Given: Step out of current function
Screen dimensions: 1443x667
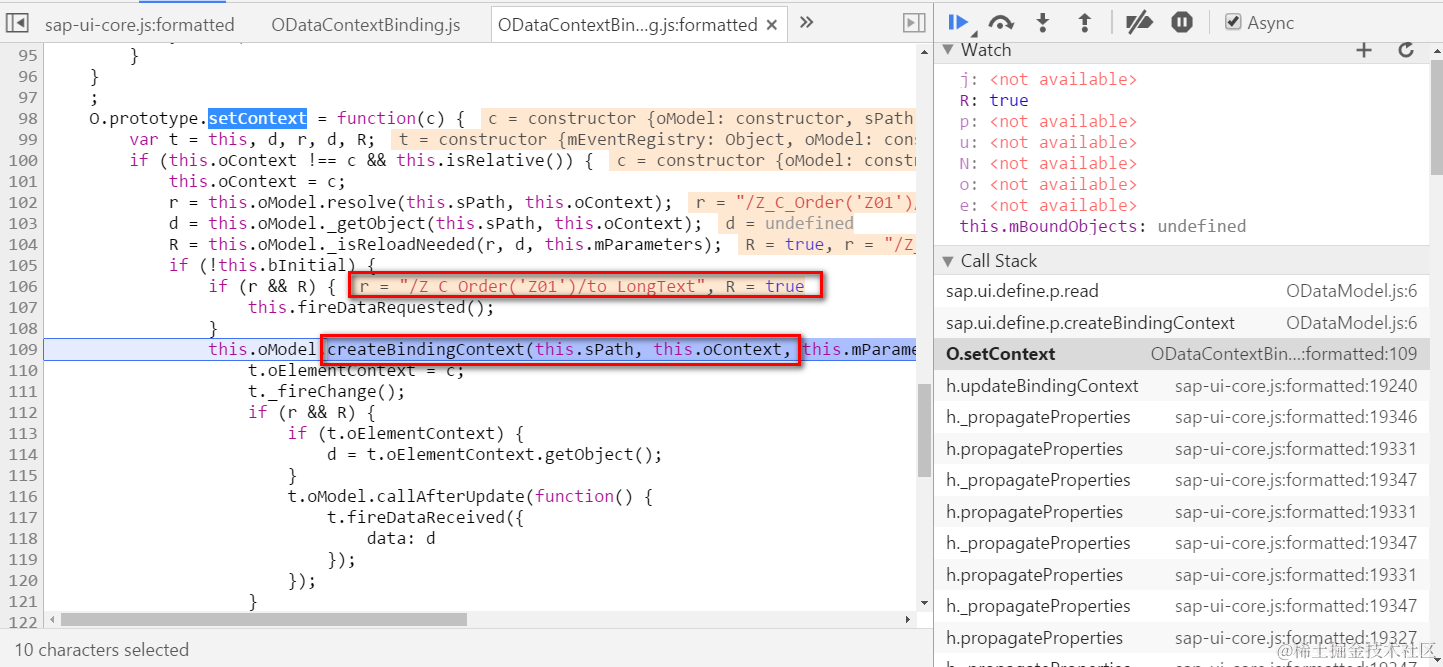Looking at the screenshot, I should [1084, 22].
